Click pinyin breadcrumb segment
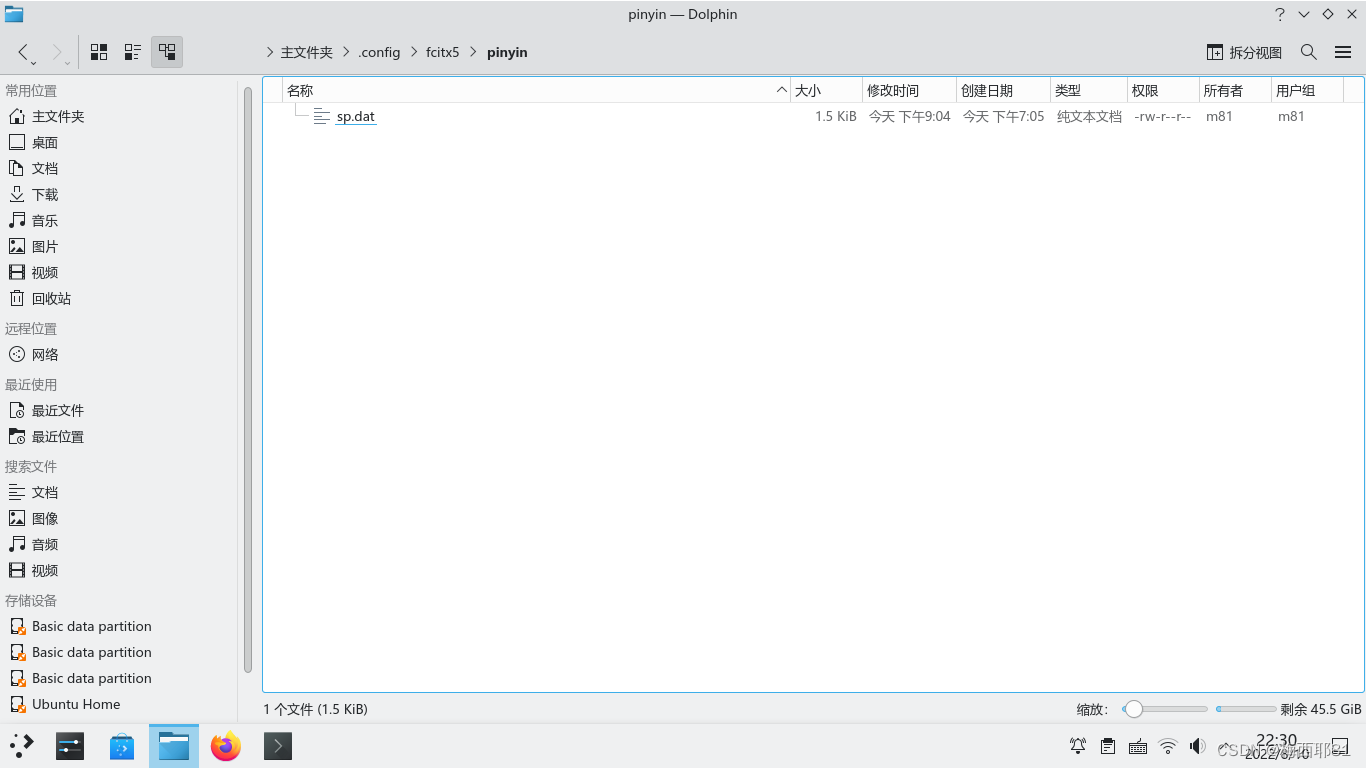The height and width of the screenshot is (768, 1366). point(507,52)
